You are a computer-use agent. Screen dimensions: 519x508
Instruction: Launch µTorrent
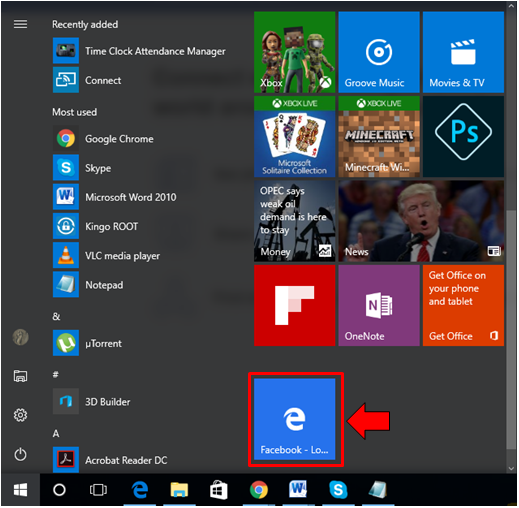87,343
